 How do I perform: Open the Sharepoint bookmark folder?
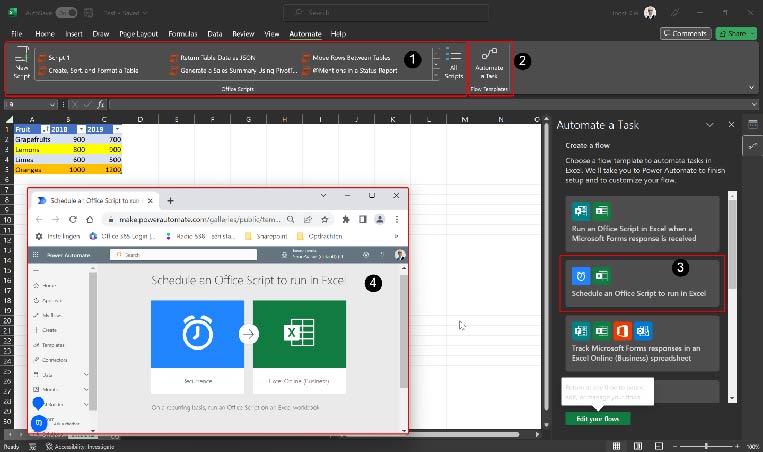[266, 236]
